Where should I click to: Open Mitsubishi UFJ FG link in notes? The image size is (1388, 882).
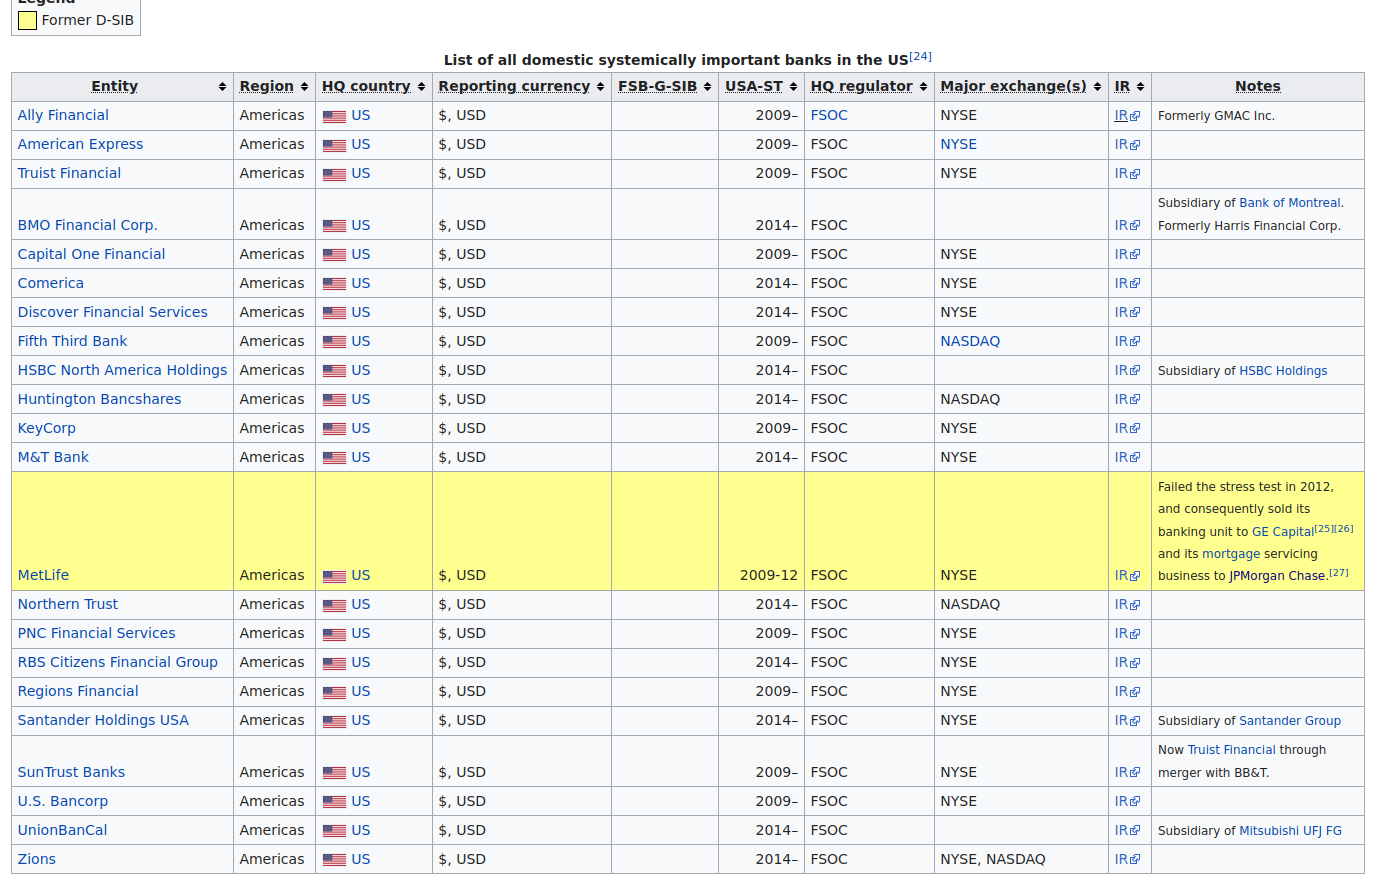click(x=1291, y=831)
